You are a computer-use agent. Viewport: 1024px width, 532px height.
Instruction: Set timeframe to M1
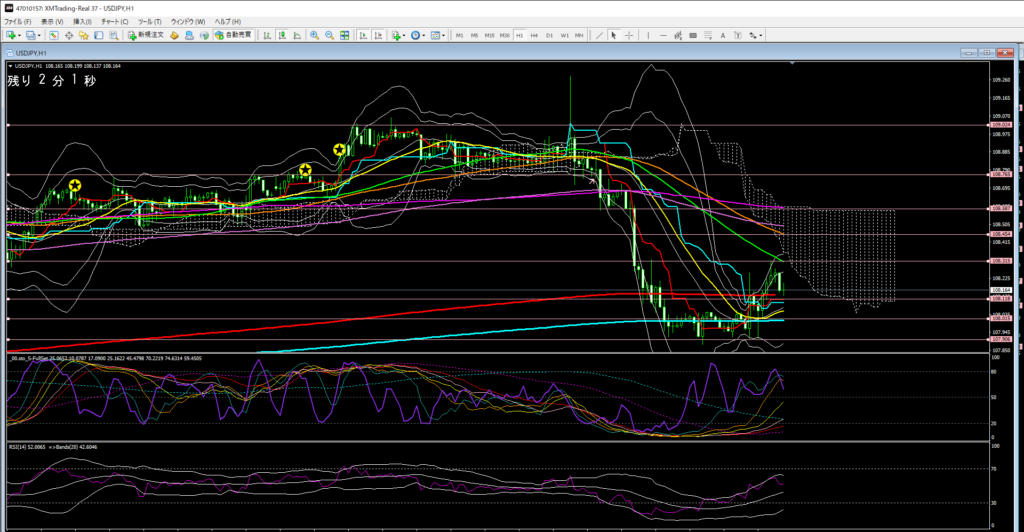[x=460, y=35]
